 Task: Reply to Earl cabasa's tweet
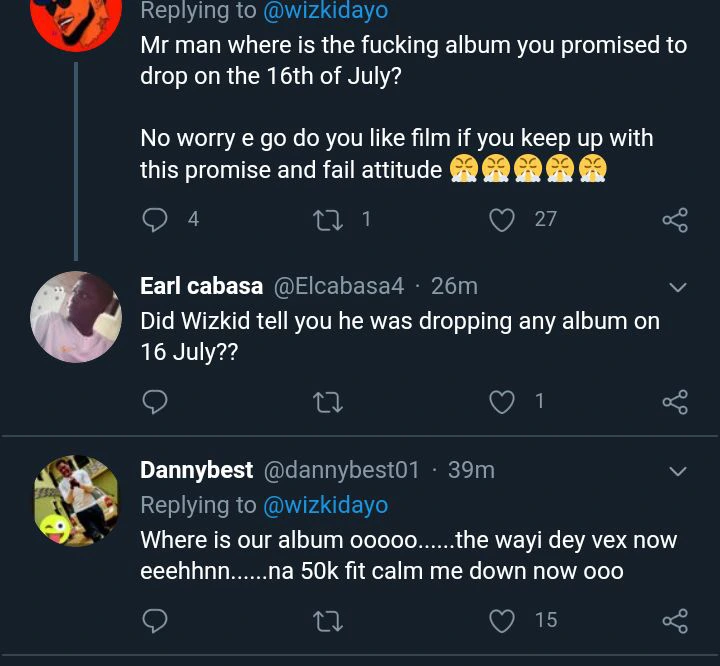(x=155, y=402)
